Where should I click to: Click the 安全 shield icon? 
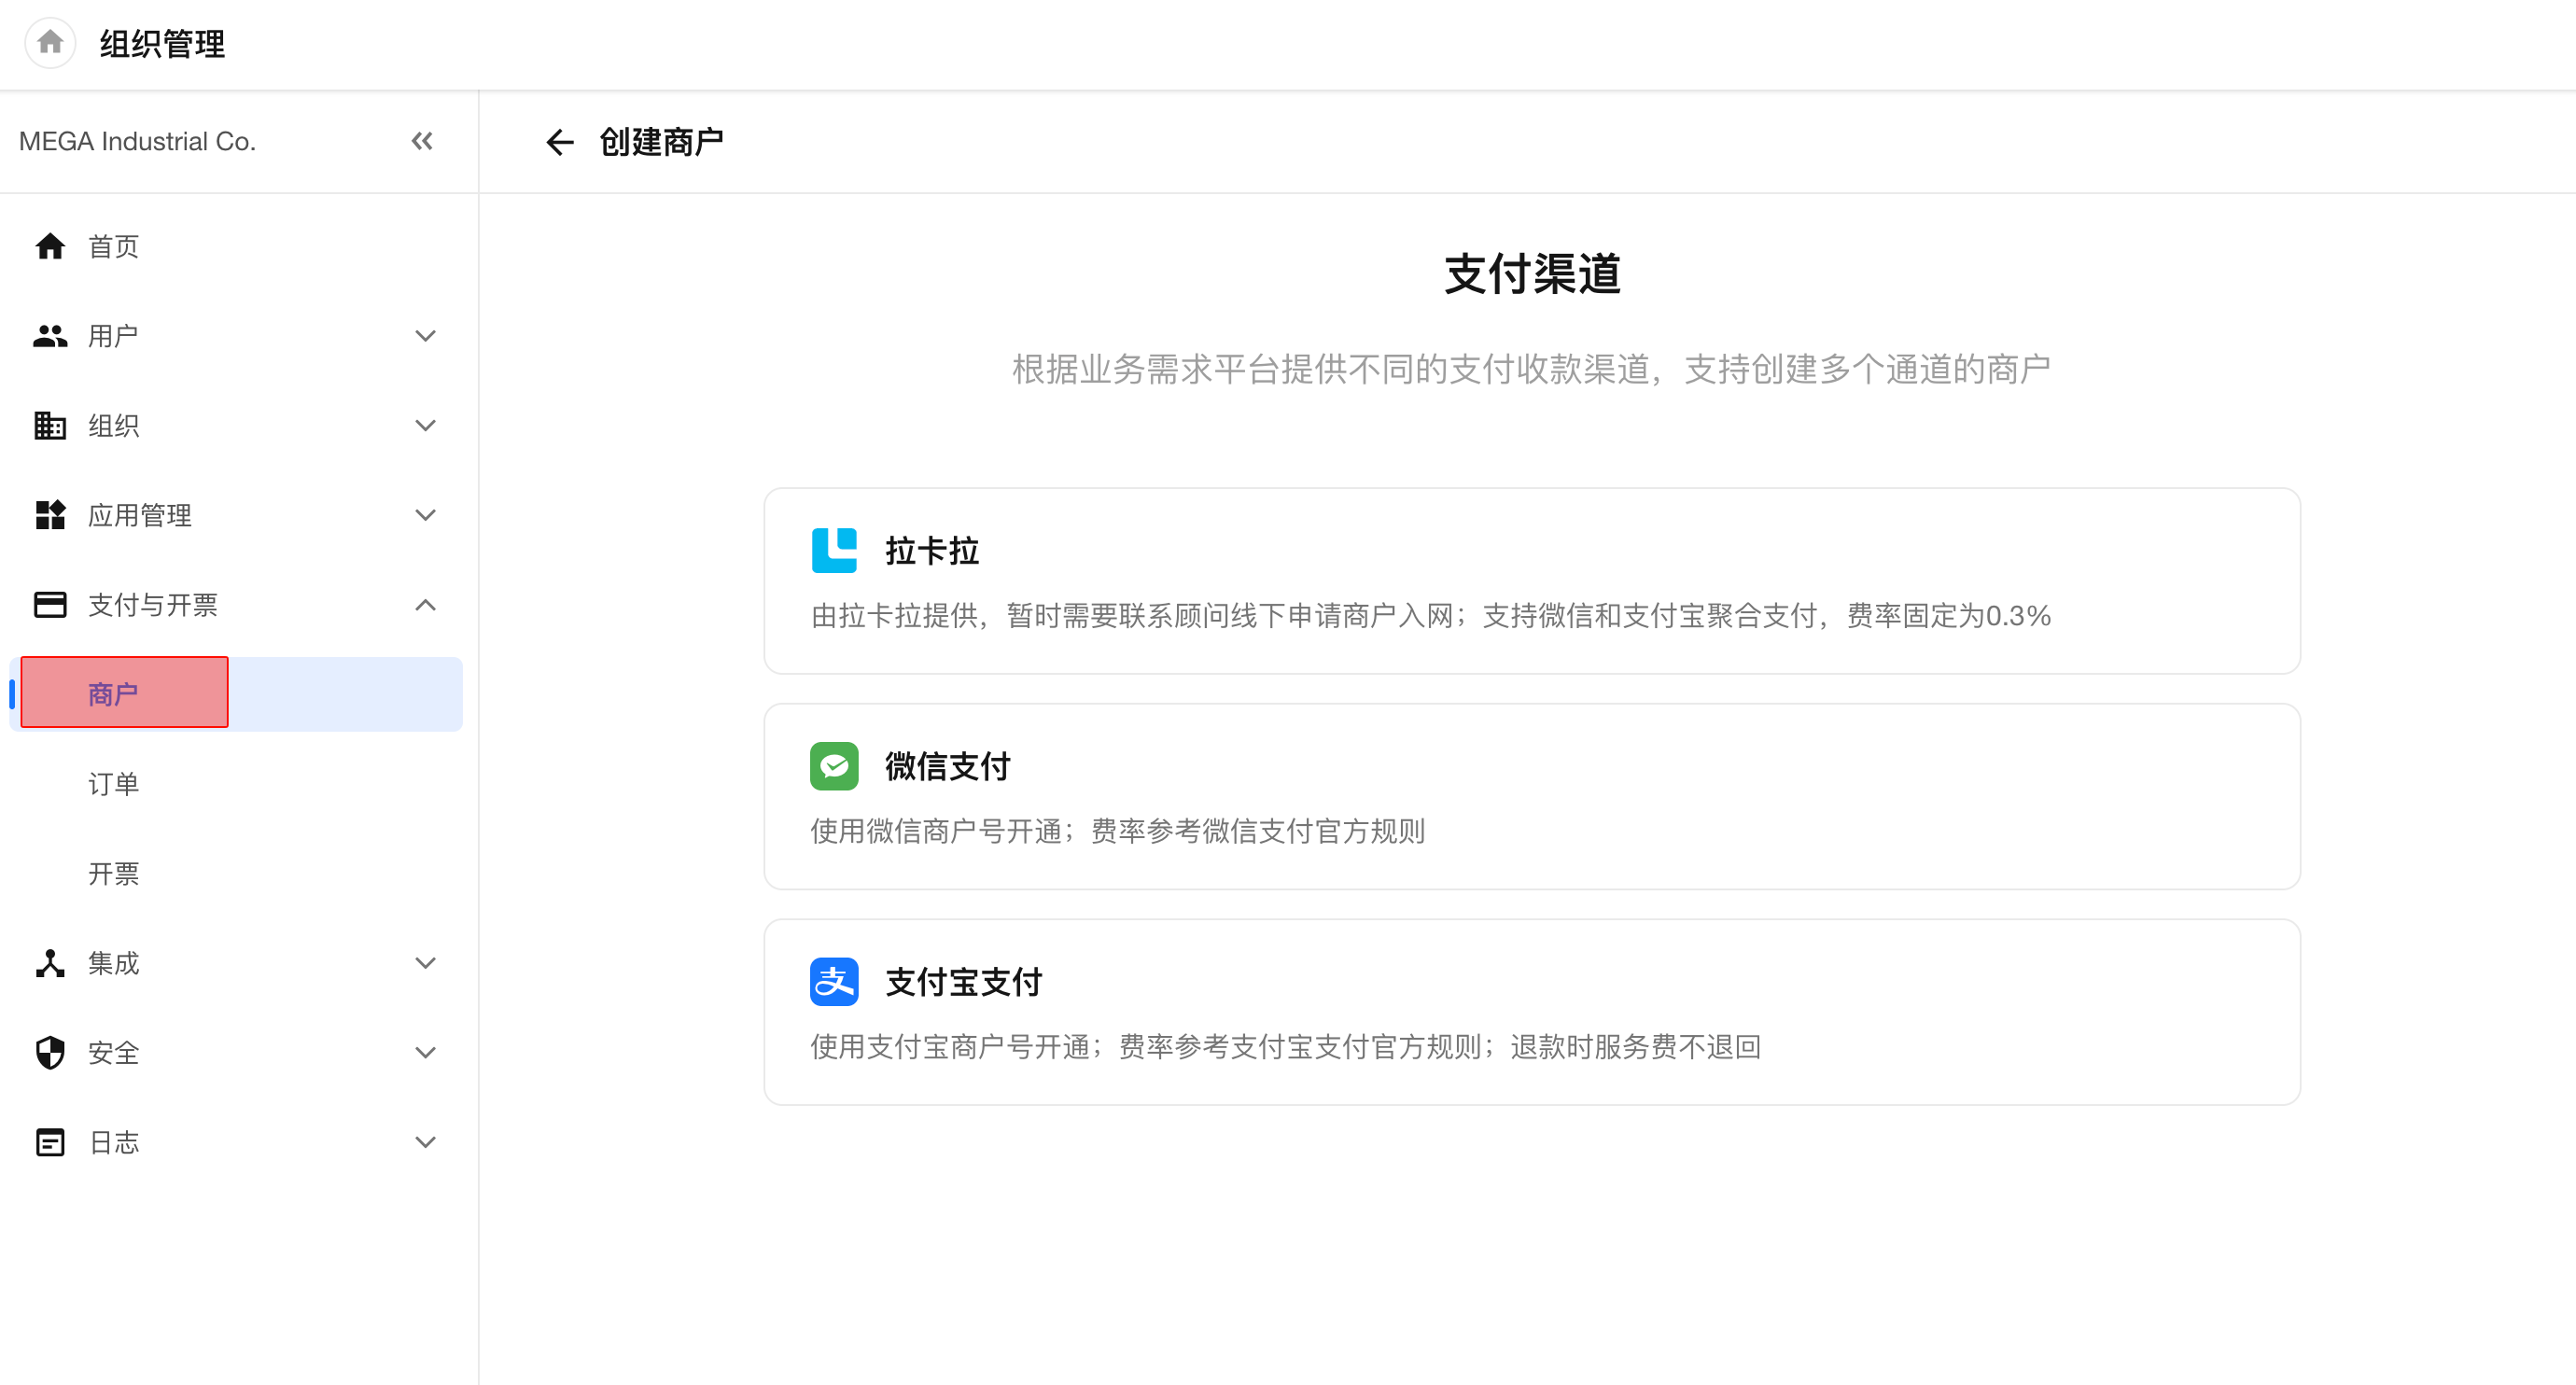50,1052
